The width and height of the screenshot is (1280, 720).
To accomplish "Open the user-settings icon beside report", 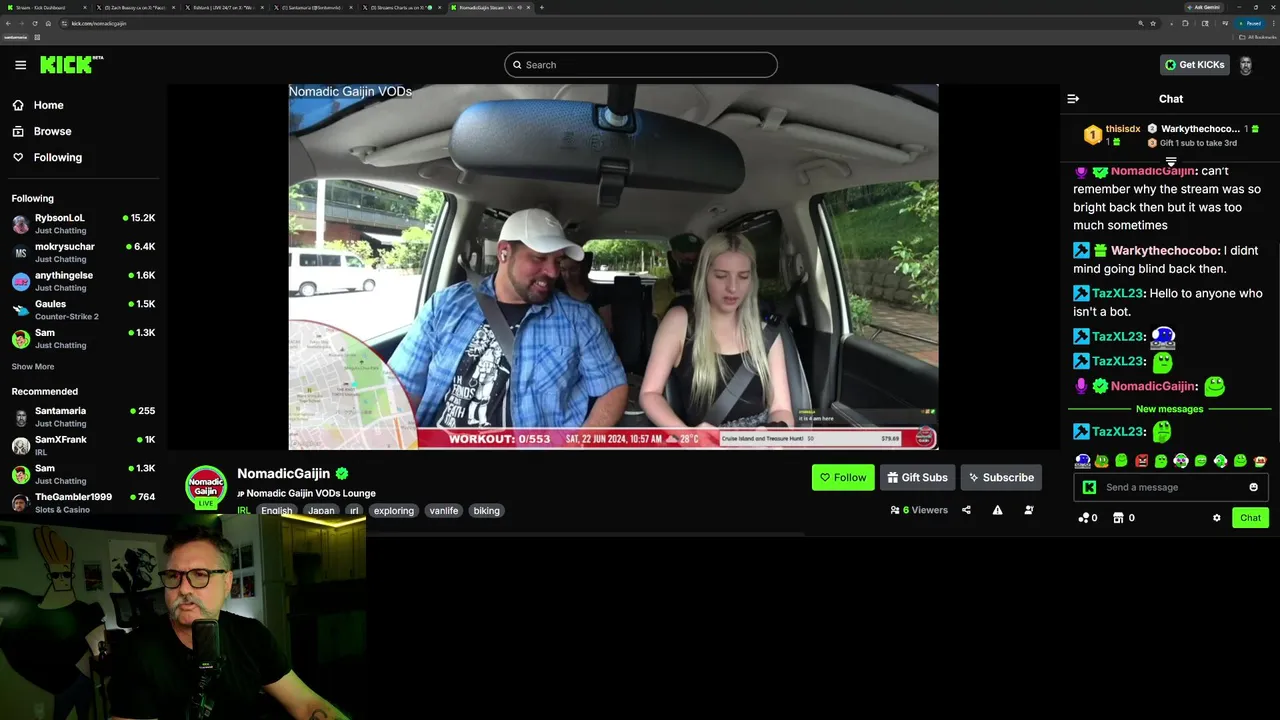I will pyautogui.click(x=1029, y=510).
